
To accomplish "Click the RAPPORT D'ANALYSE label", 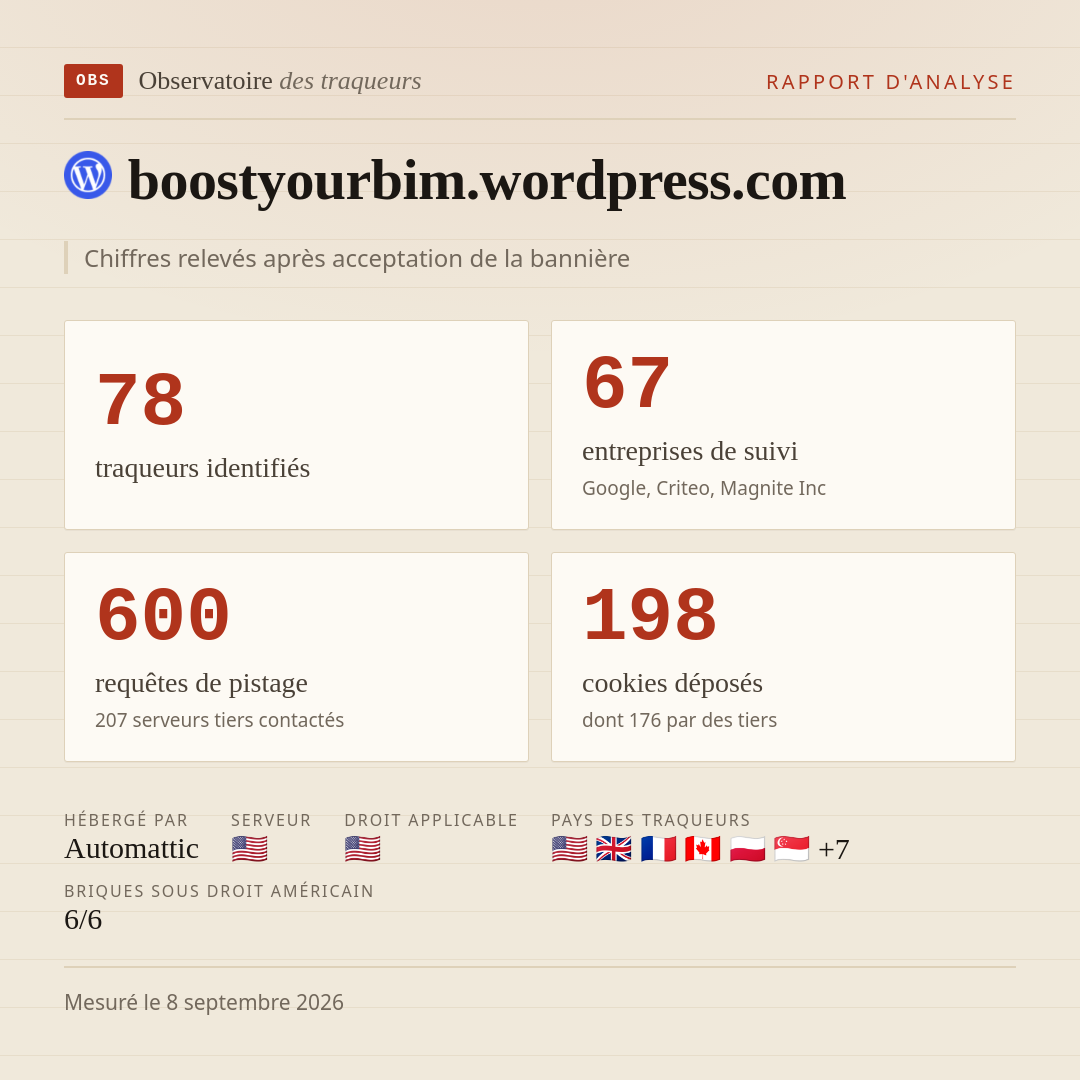I will (x=891, y=82).
